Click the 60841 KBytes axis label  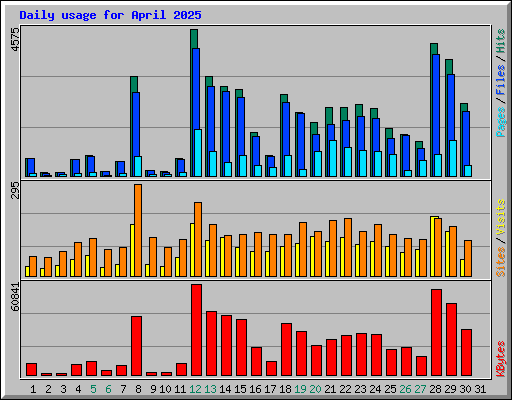[x=15, y=297]
